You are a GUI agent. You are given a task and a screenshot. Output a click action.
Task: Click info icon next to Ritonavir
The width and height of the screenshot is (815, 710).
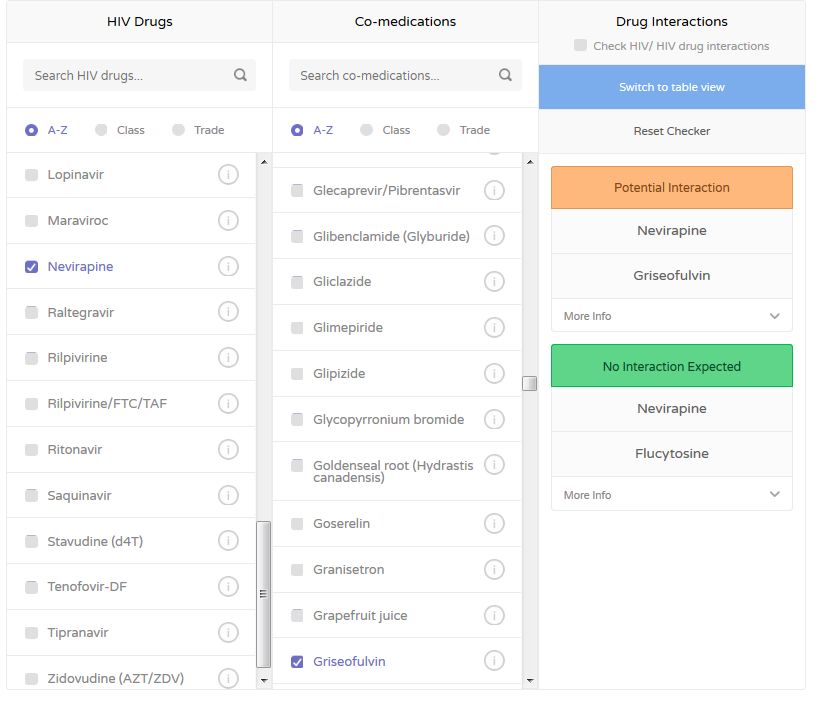tap(228, 450)
